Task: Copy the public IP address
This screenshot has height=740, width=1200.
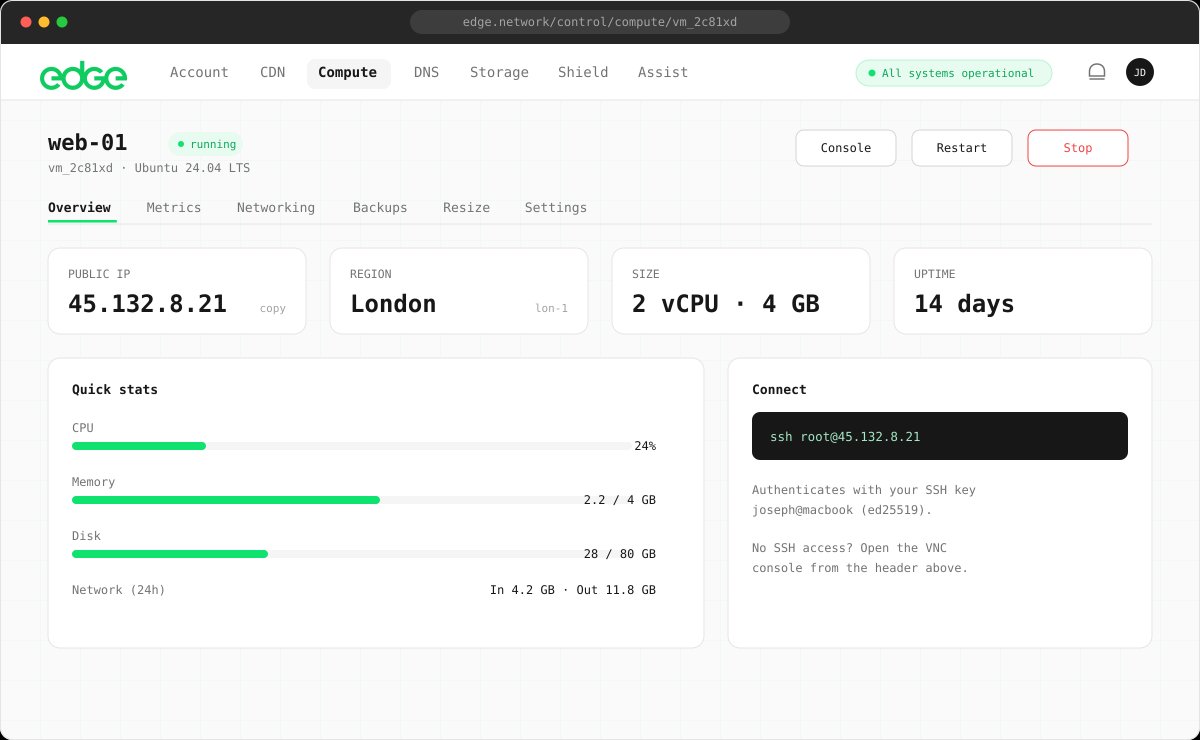Action: (273, 308)
